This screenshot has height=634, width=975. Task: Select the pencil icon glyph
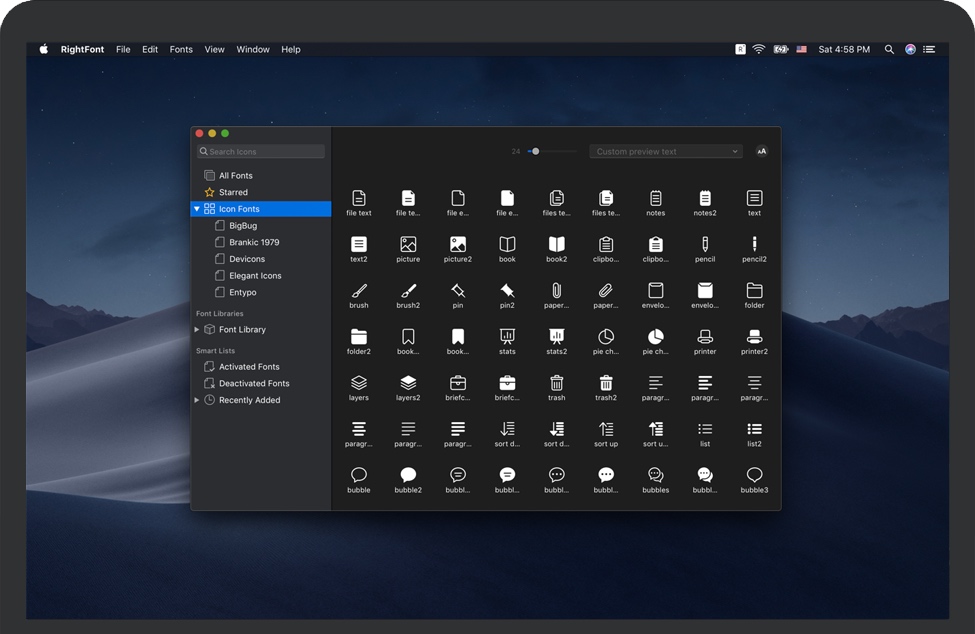click(x=705, y=244)
